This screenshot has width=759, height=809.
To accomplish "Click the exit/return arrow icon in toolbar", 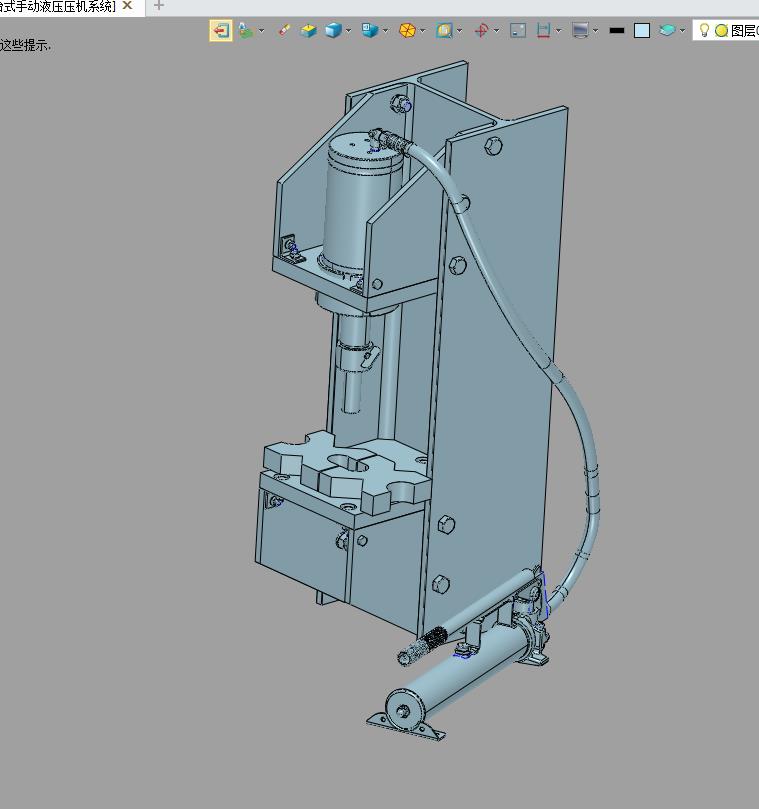I will pos(221,30).
